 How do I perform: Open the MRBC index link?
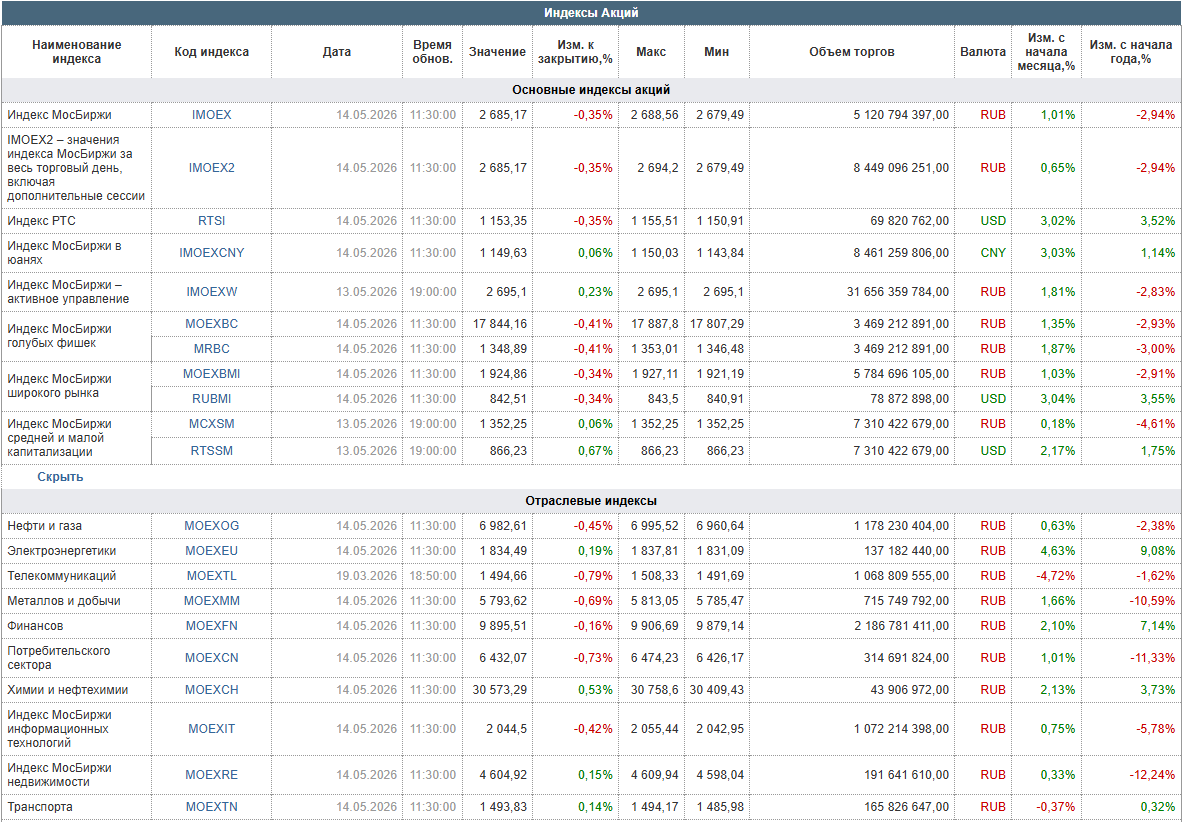click(x=211, y=349)
